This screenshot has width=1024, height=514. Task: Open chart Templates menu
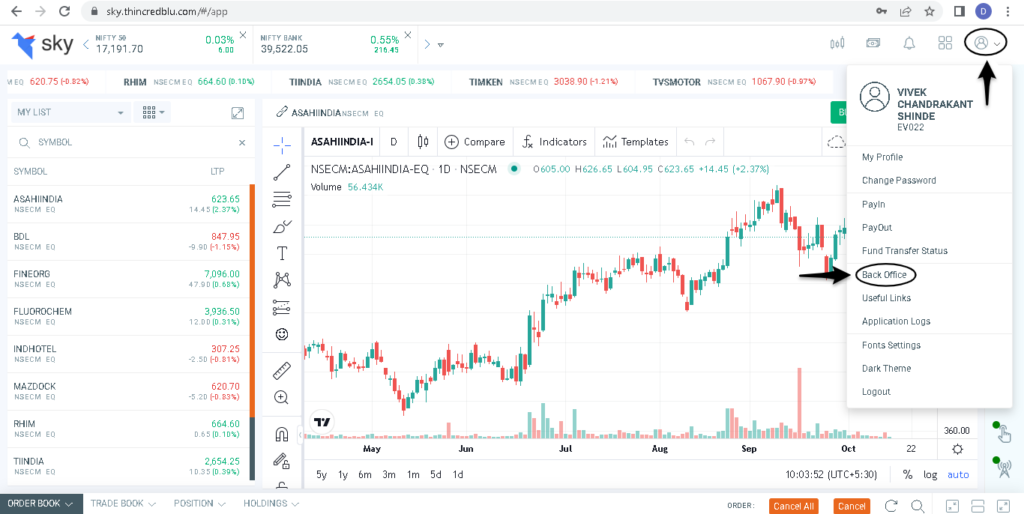(636, 142)
